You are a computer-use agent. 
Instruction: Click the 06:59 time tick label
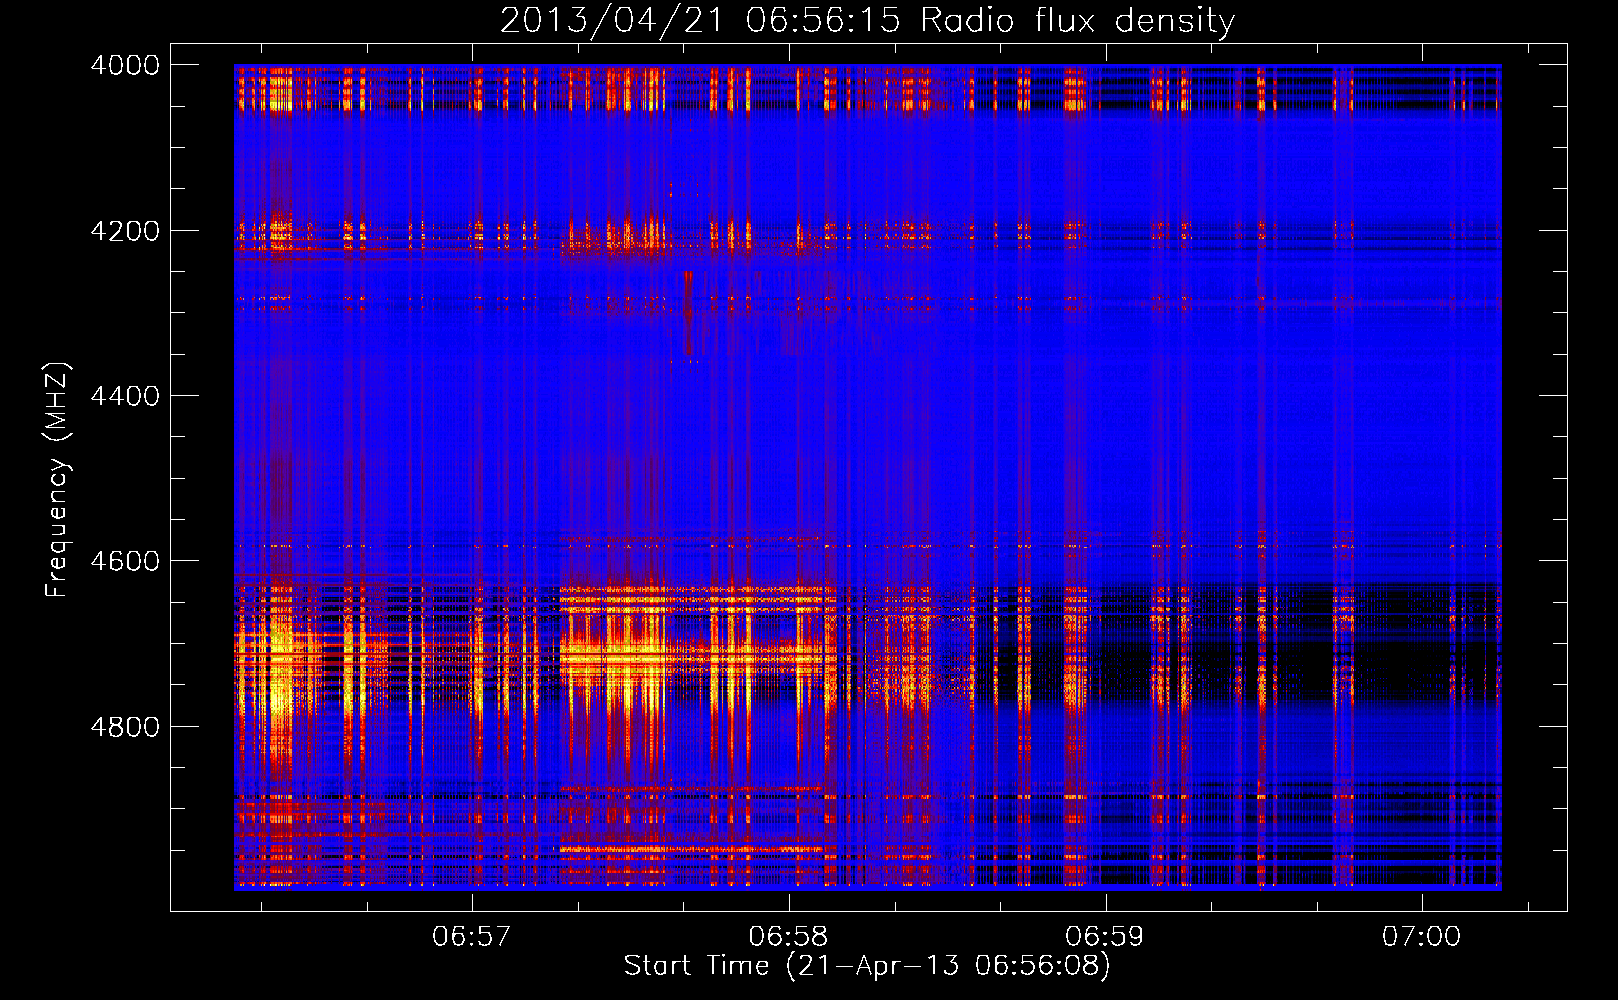(1105, 937)
